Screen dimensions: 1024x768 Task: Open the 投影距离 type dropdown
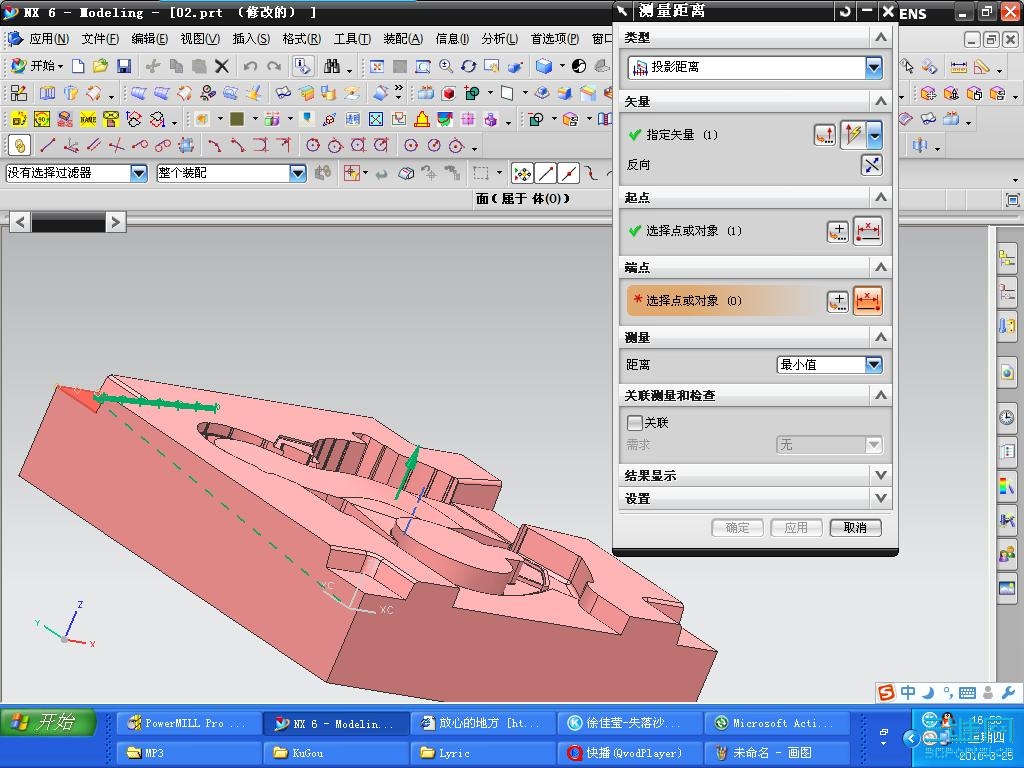tap(874, 67)
